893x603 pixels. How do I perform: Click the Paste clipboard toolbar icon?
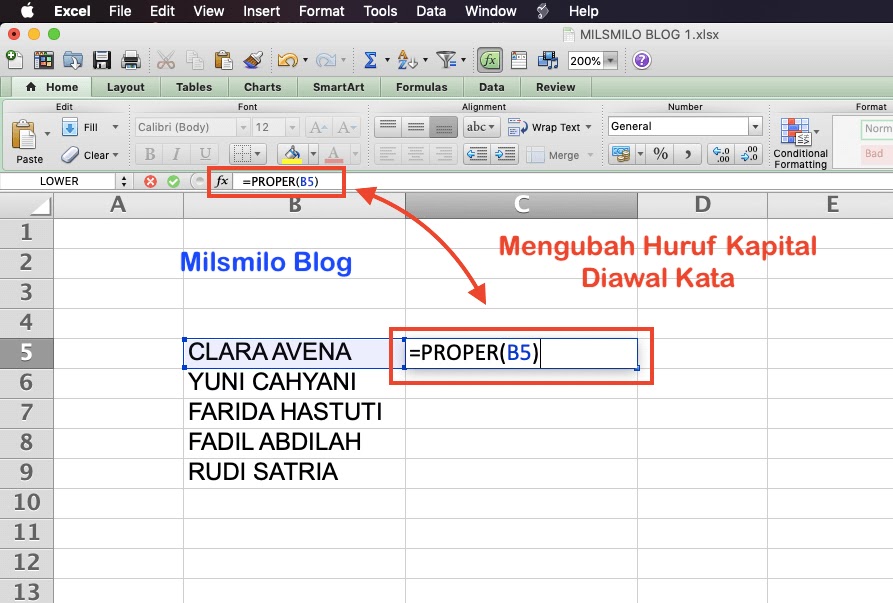click(223, 60)
